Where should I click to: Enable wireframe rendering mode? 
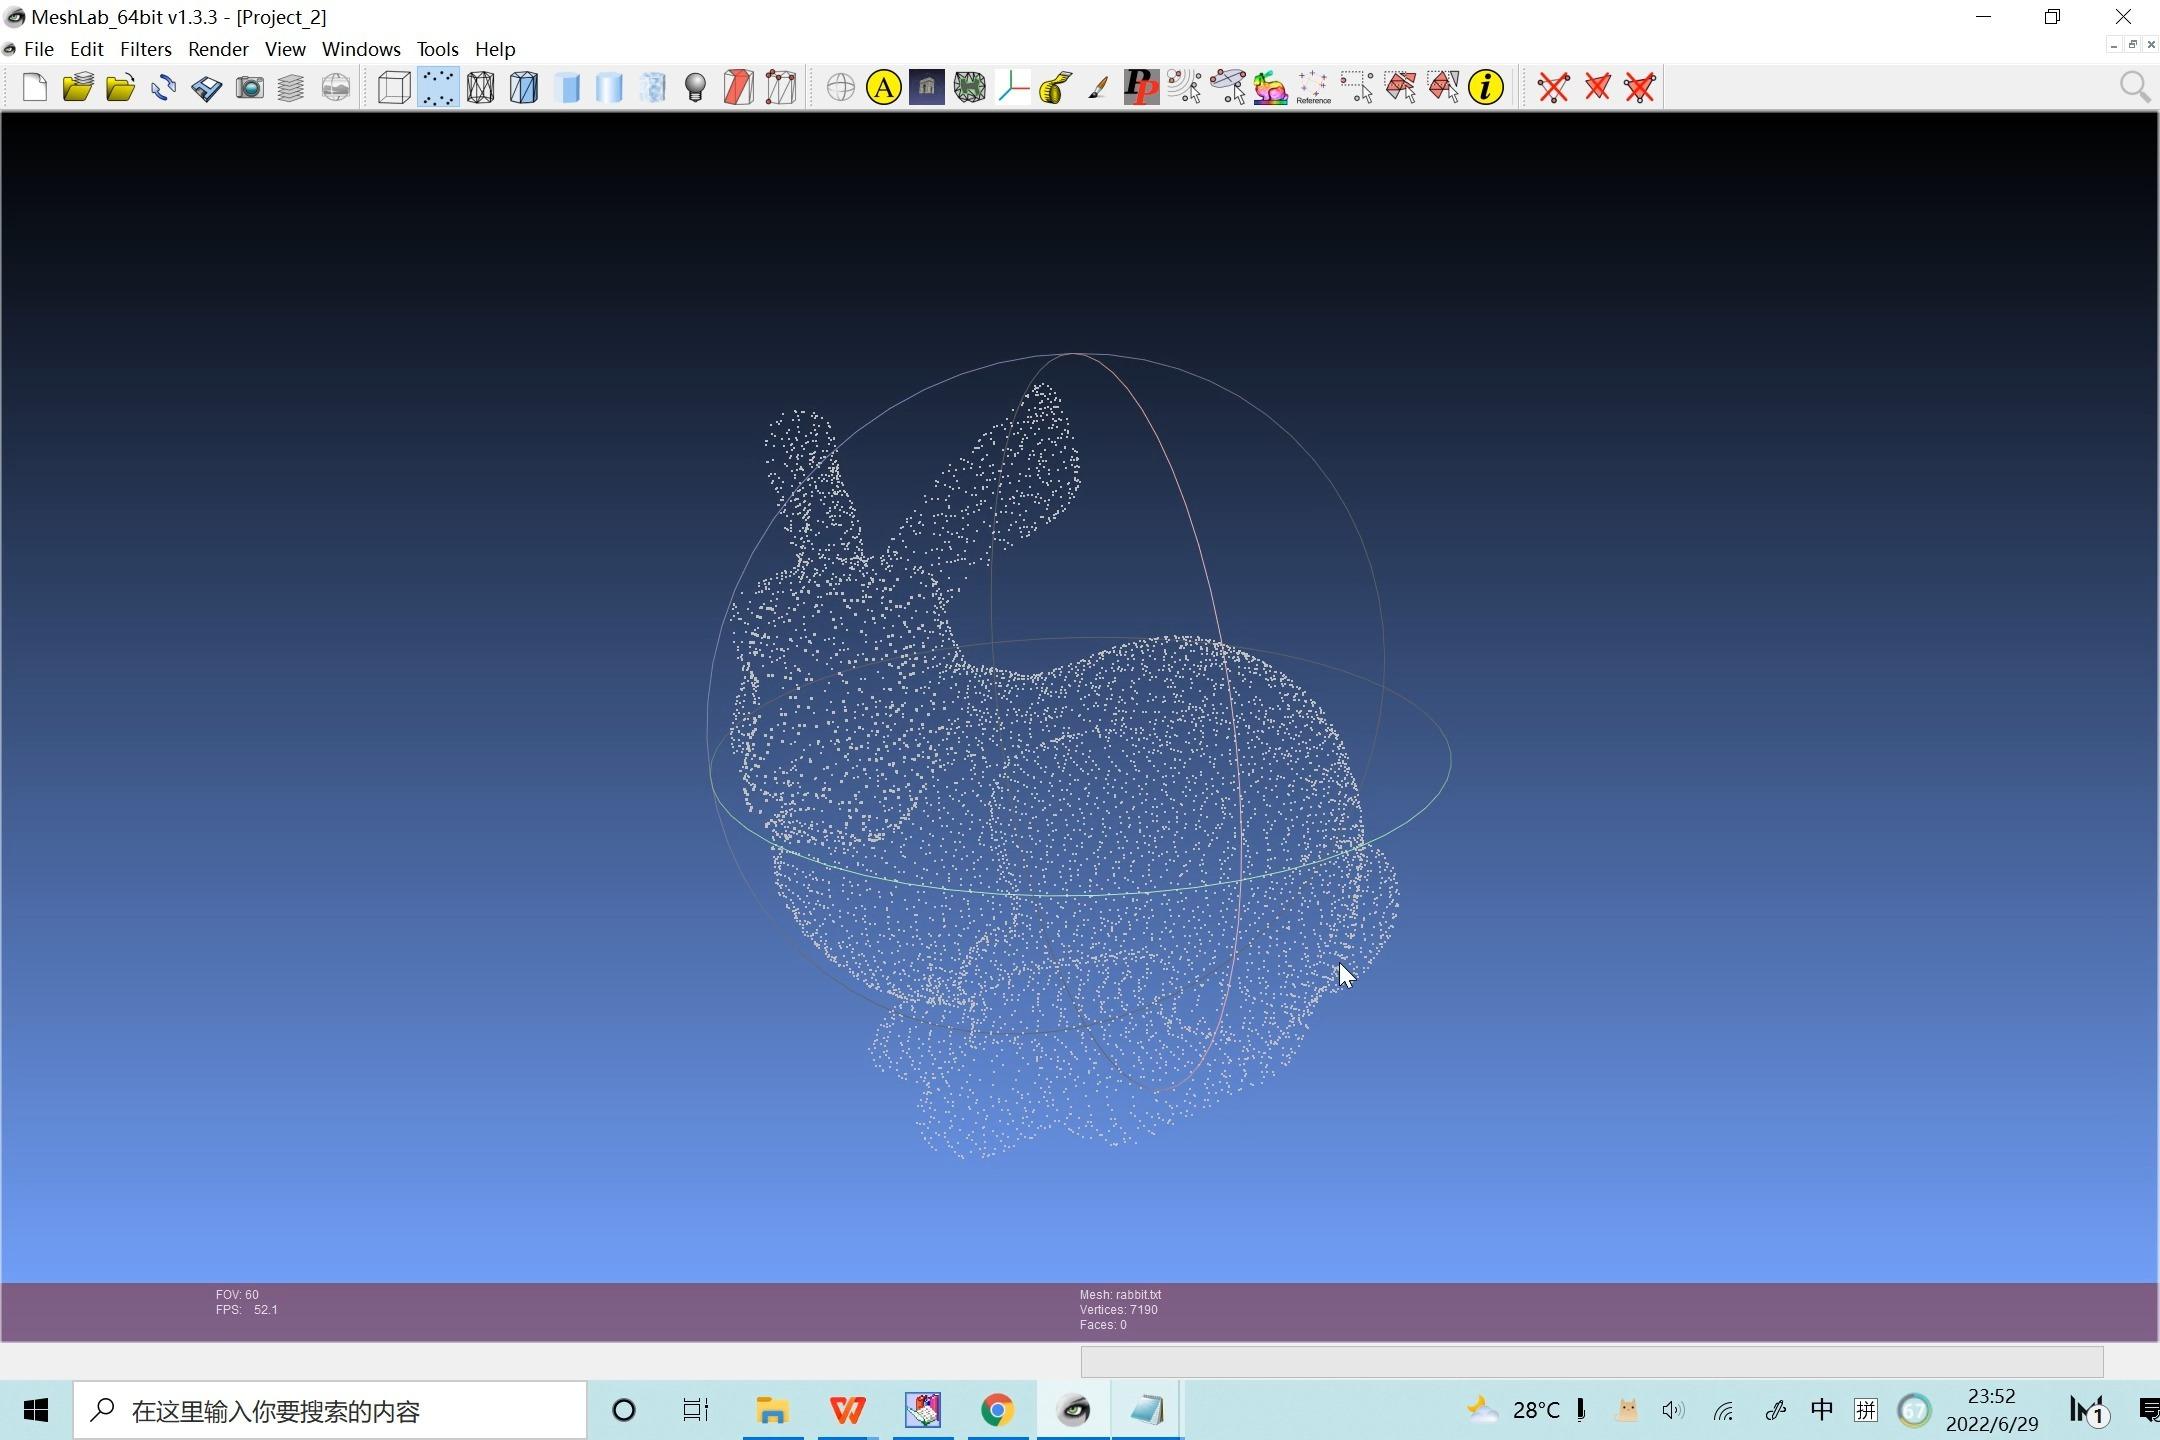481,87
